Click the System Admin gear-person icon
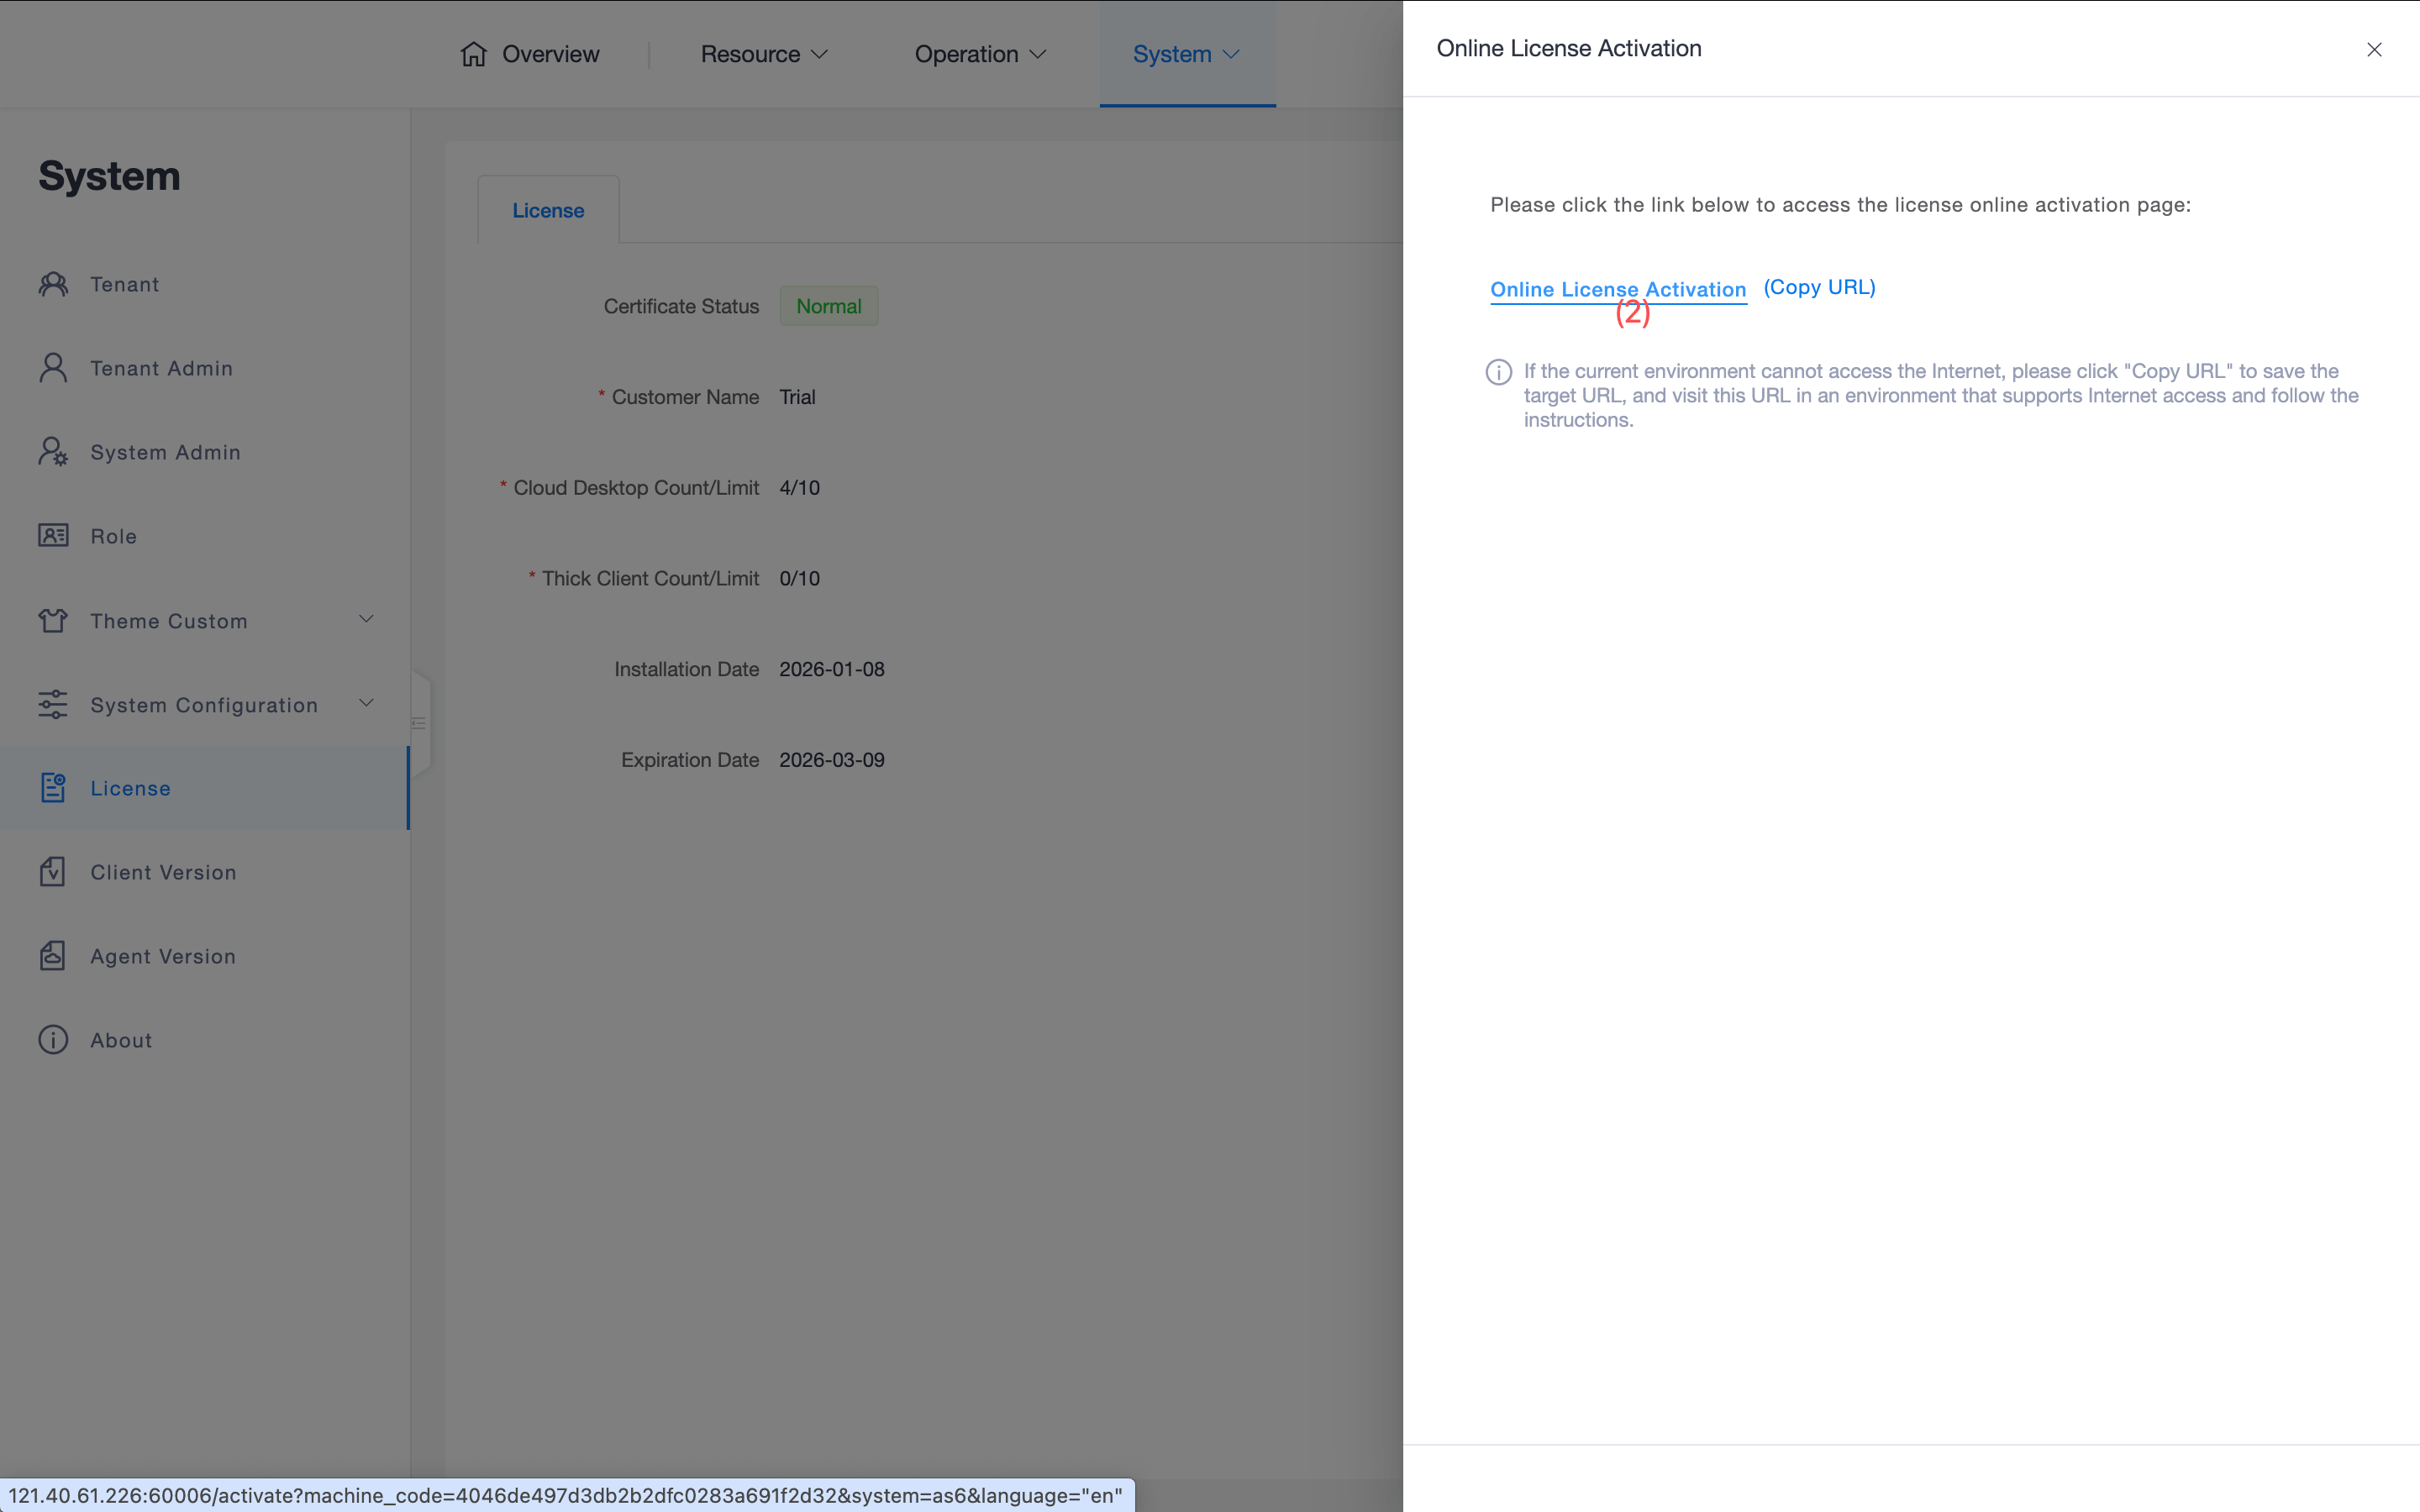This screenshot has width=2420, height=1512. (x=53, y=452)
